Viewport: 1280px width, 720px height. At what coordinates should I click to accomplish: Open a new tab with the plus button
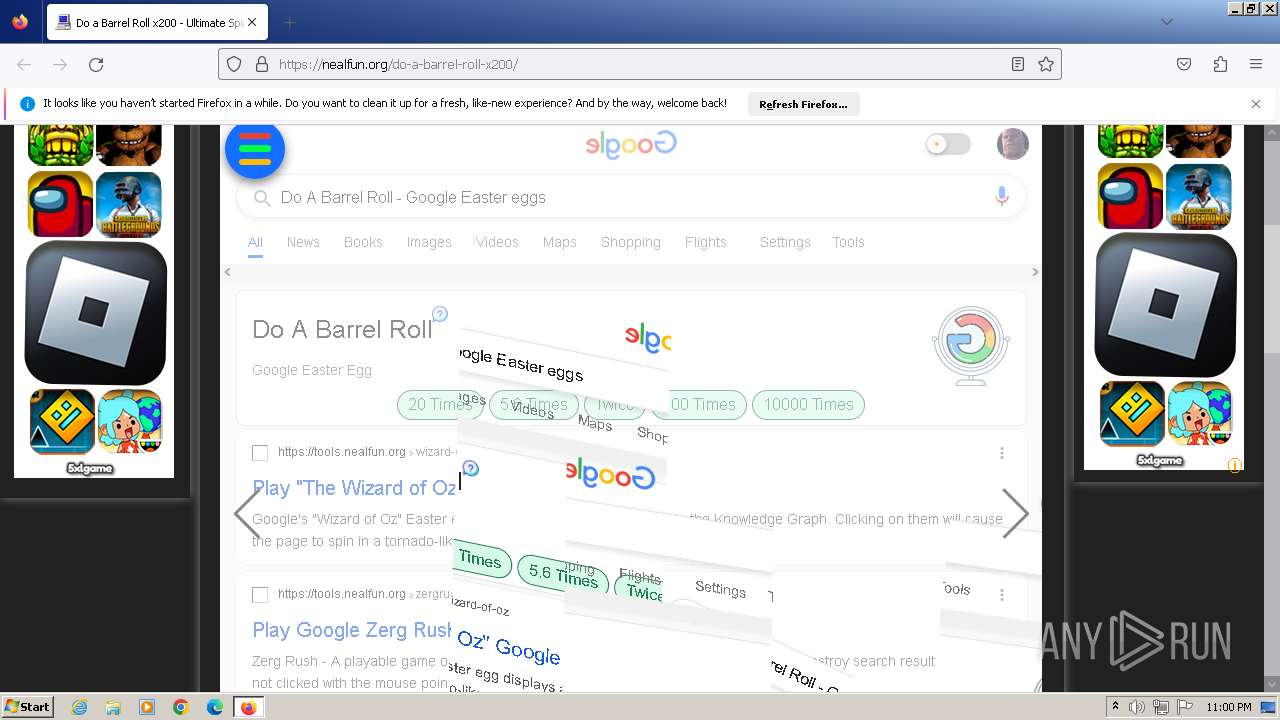[289, 22]
